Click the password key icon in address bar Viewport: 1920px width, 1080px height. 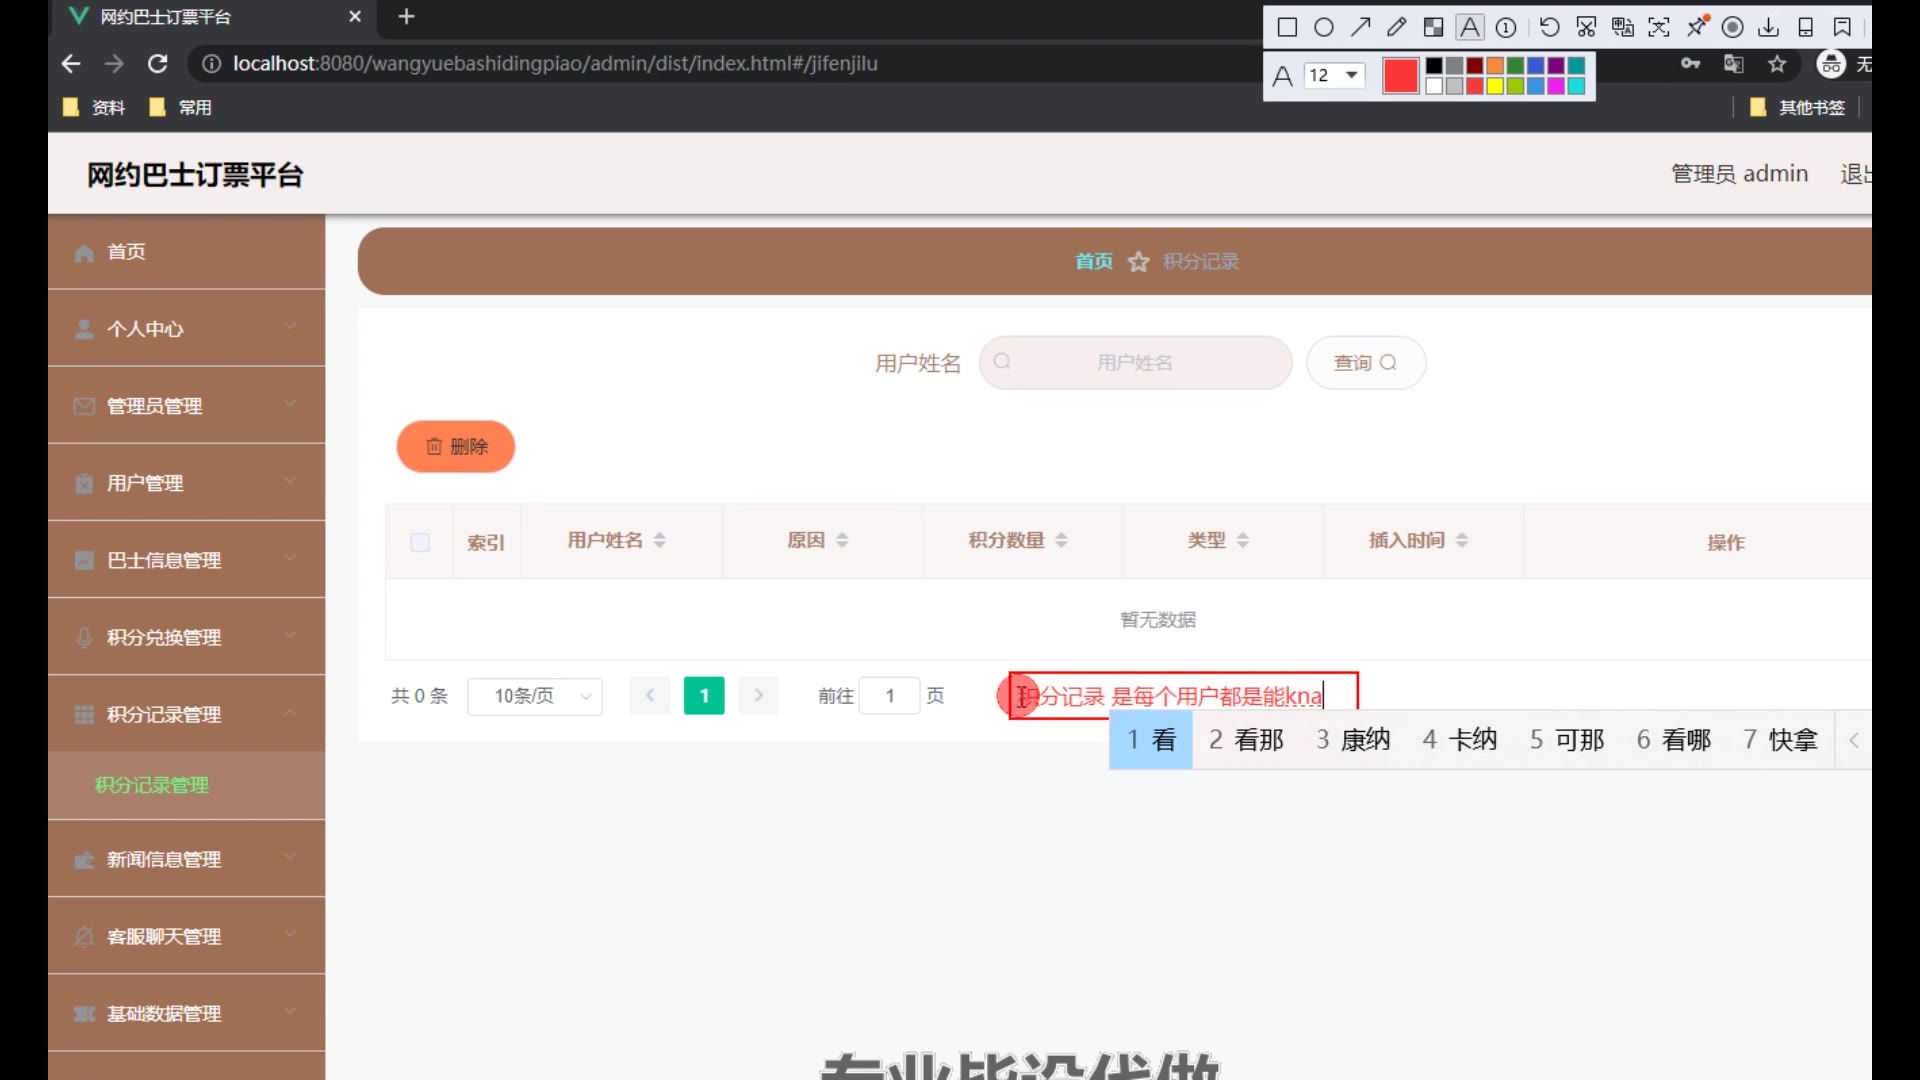click(1691, 63)
